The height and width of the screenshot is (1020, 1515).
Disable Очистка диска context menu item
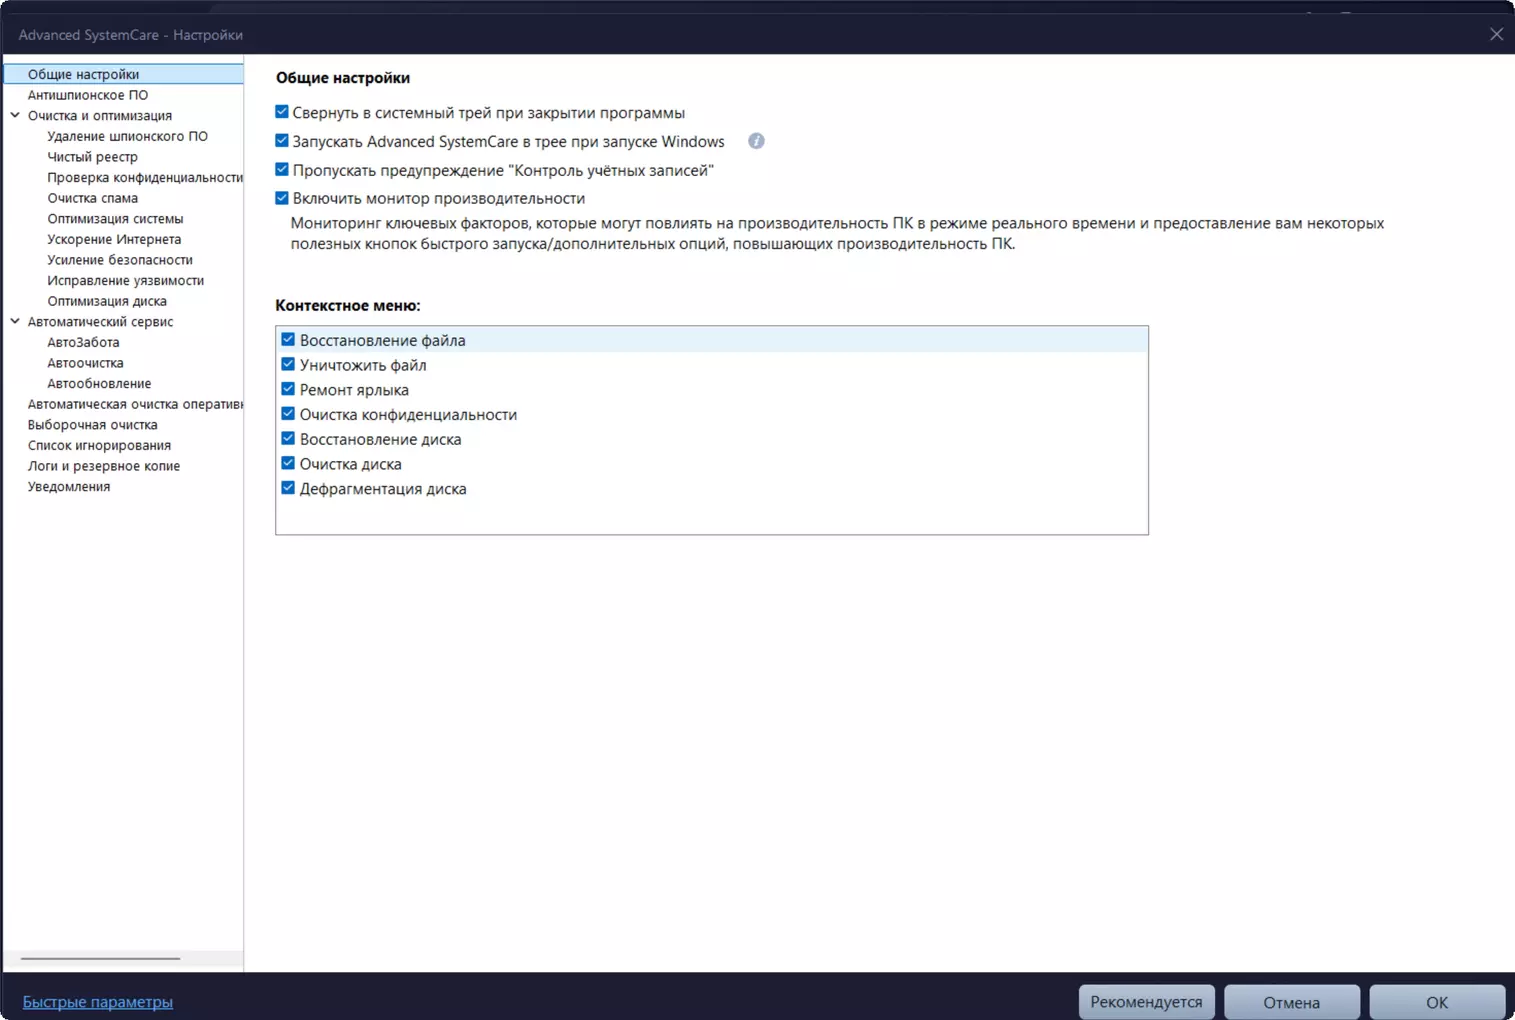[x=288, y=463]
